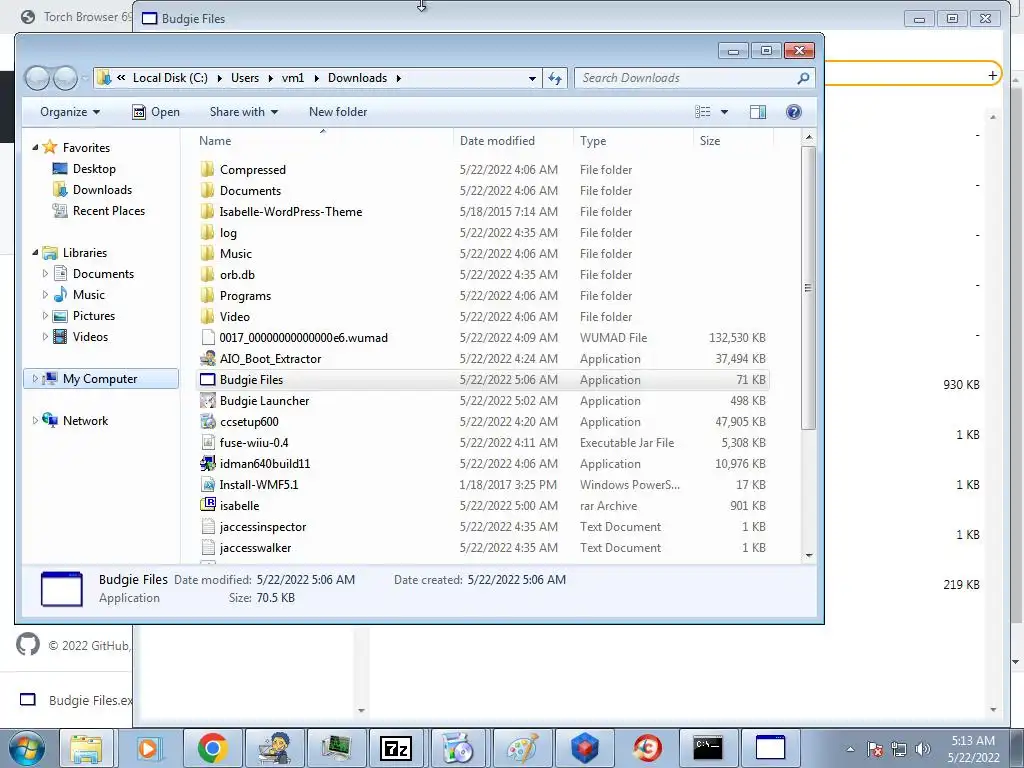Viewport: 1024px width, 768px height.
Task: Click Local Disk (C:) in the address path
Action: point(170,78)
